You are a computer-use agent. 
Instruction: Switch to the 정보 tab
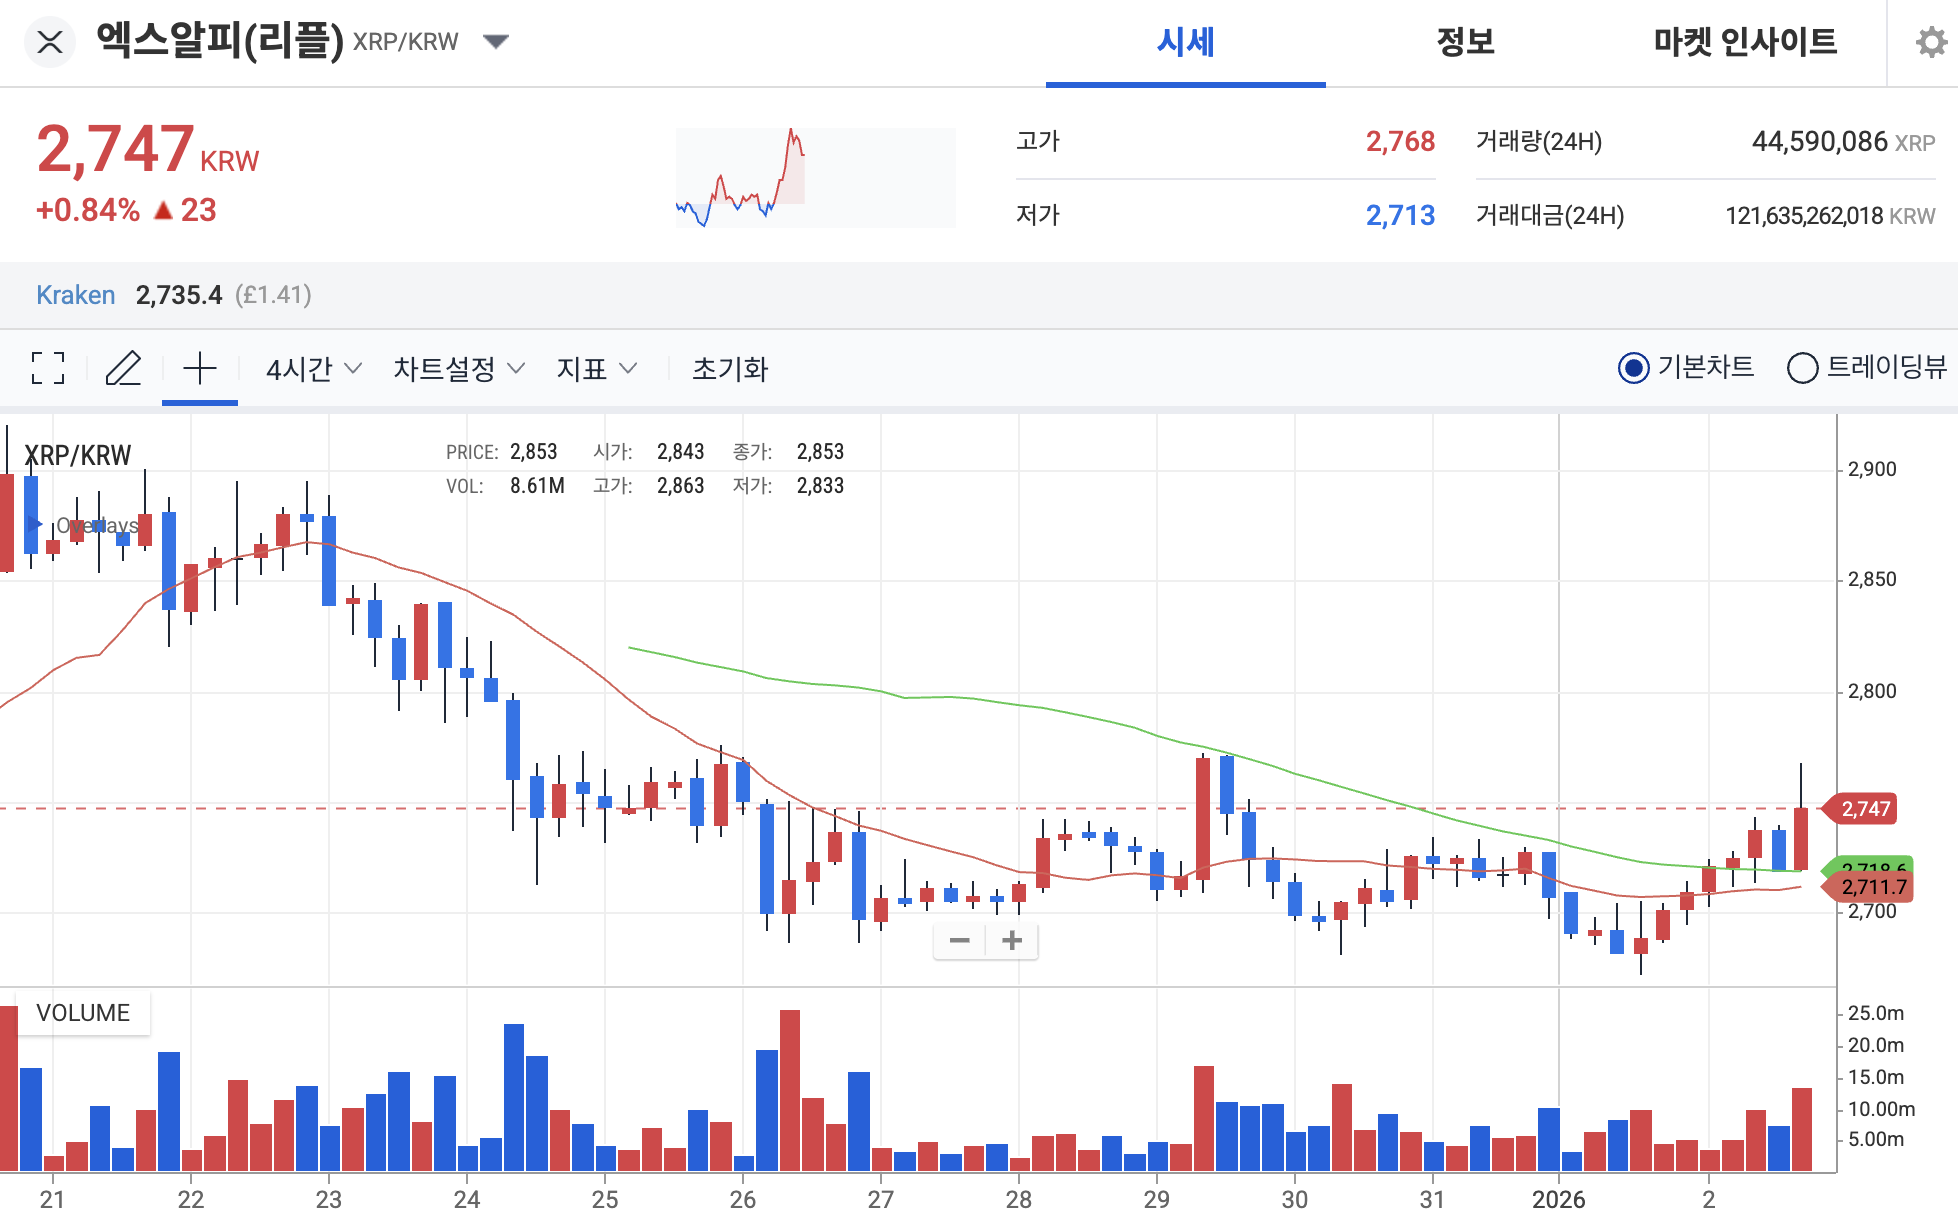pos(1464,42)
